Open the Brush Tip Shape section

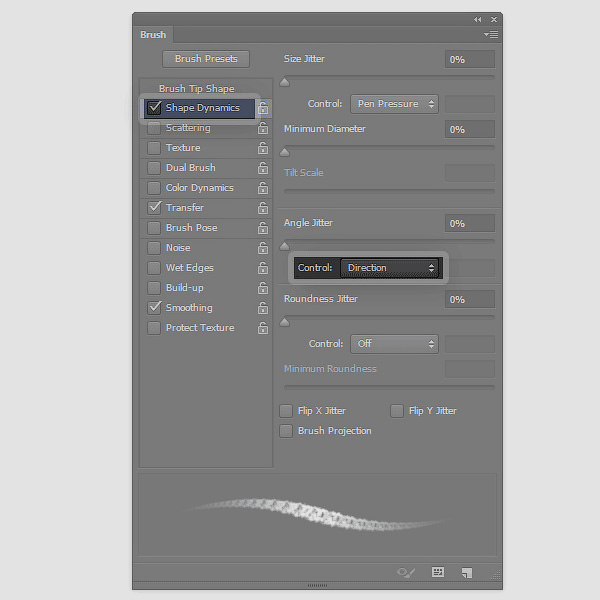[x=197, y=89]
